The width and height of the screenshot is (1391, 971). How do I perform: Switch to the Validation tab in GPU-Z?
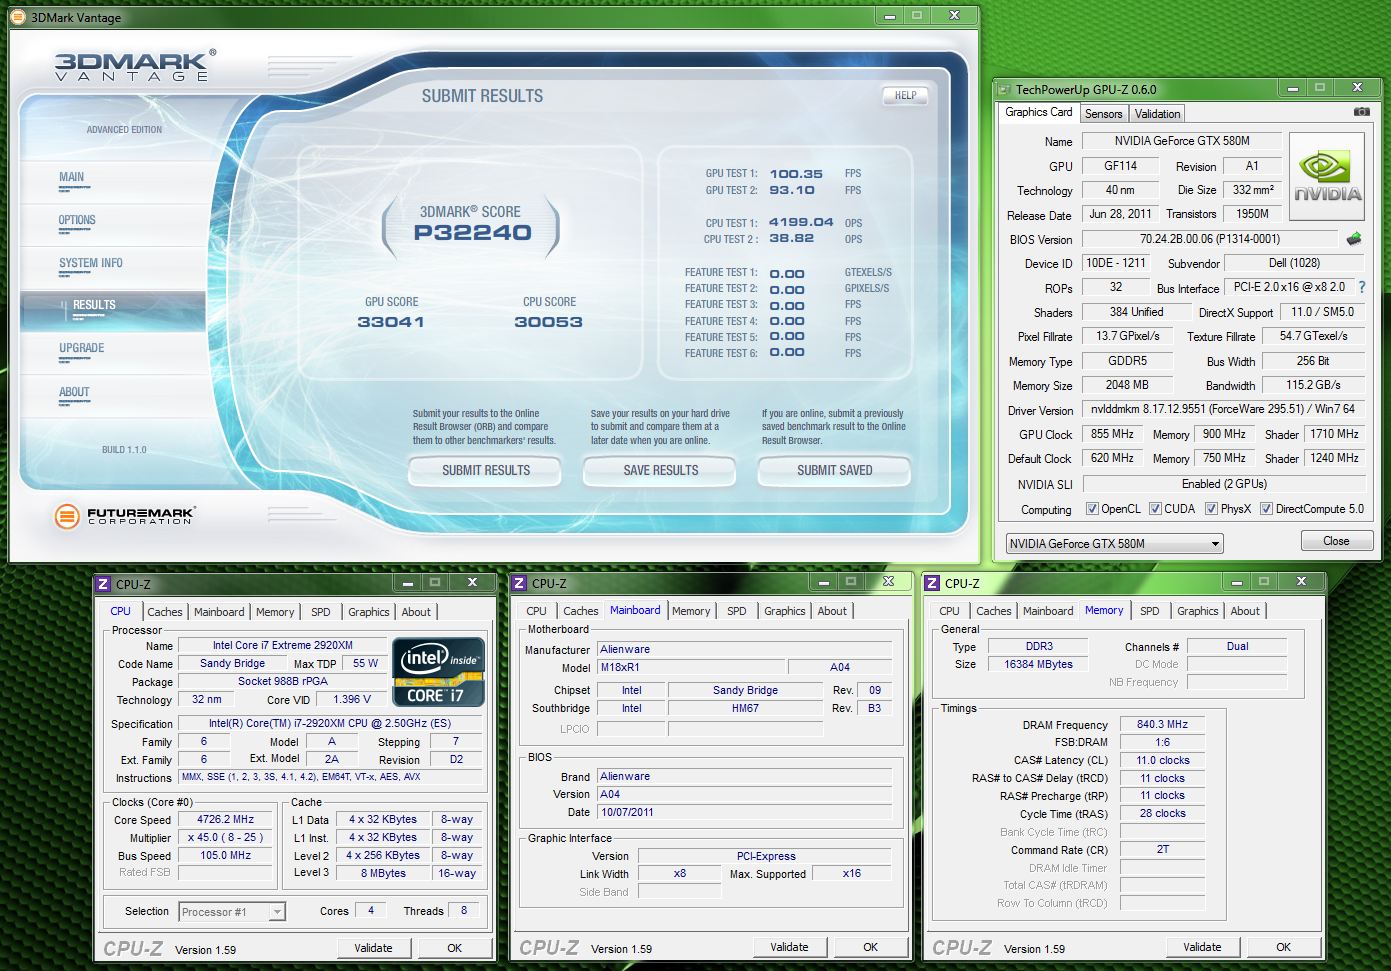click(x=1157, y=114)
